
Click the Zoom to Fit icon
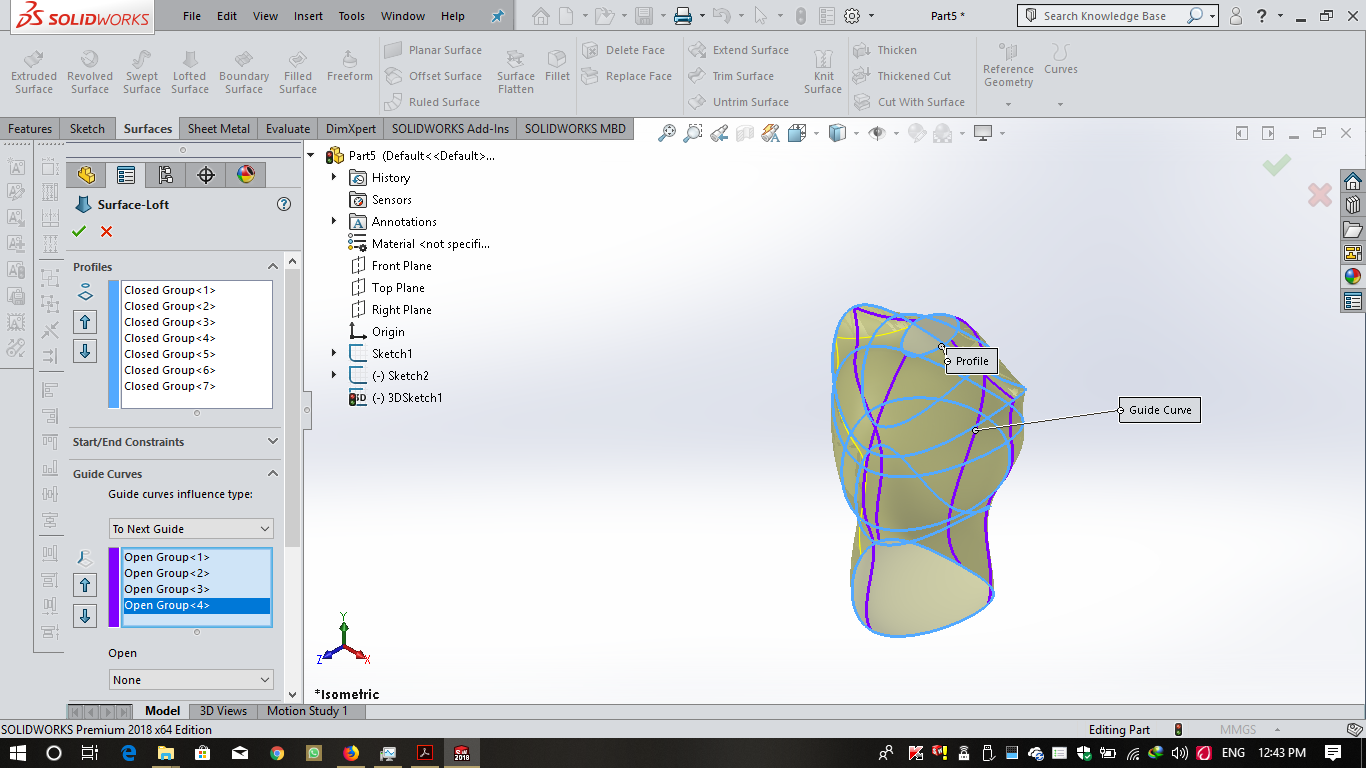(666, 133)
